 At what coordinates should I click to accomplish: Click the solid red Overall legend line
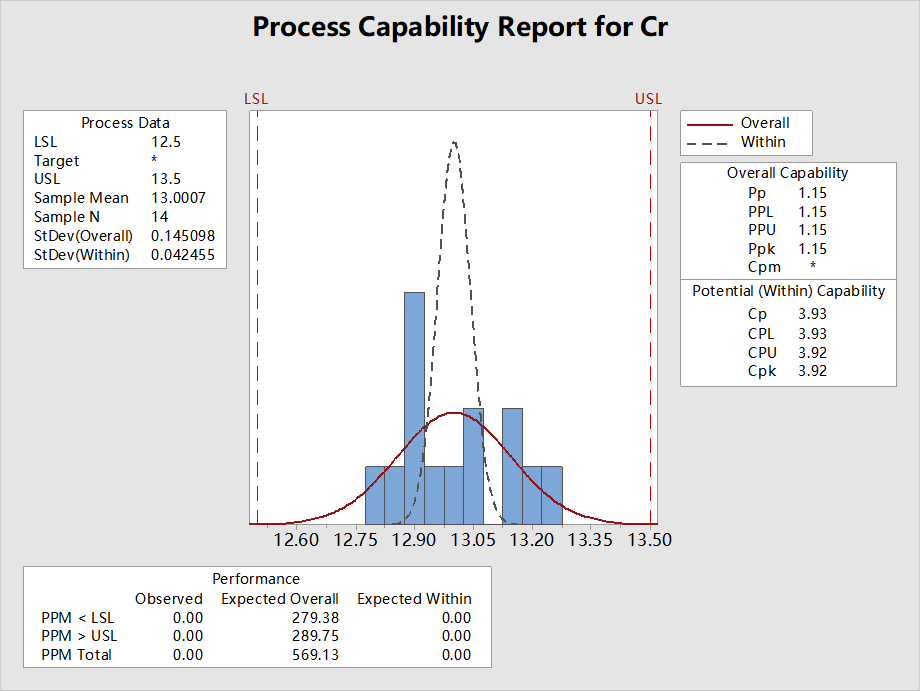pos(710,124)
